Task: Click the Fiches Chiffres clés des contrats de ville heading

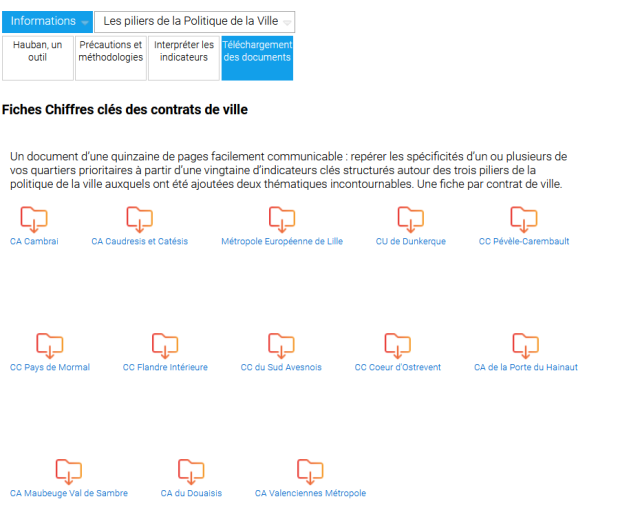Action: coord(125,109)
